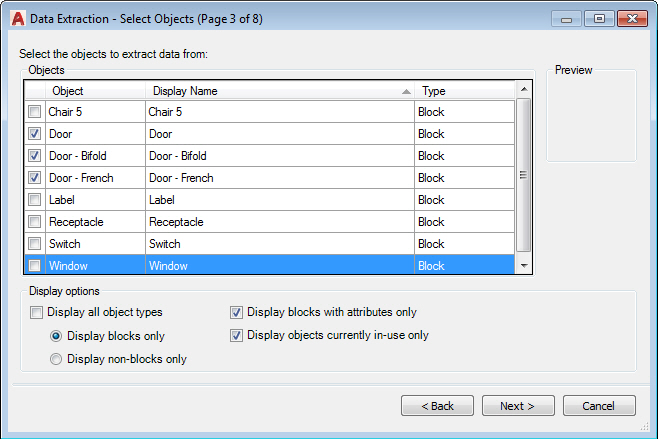The height and width of the screenshot is (439, 658).
Task: Click the Label object name cell
Action: [x=95, y=200]
